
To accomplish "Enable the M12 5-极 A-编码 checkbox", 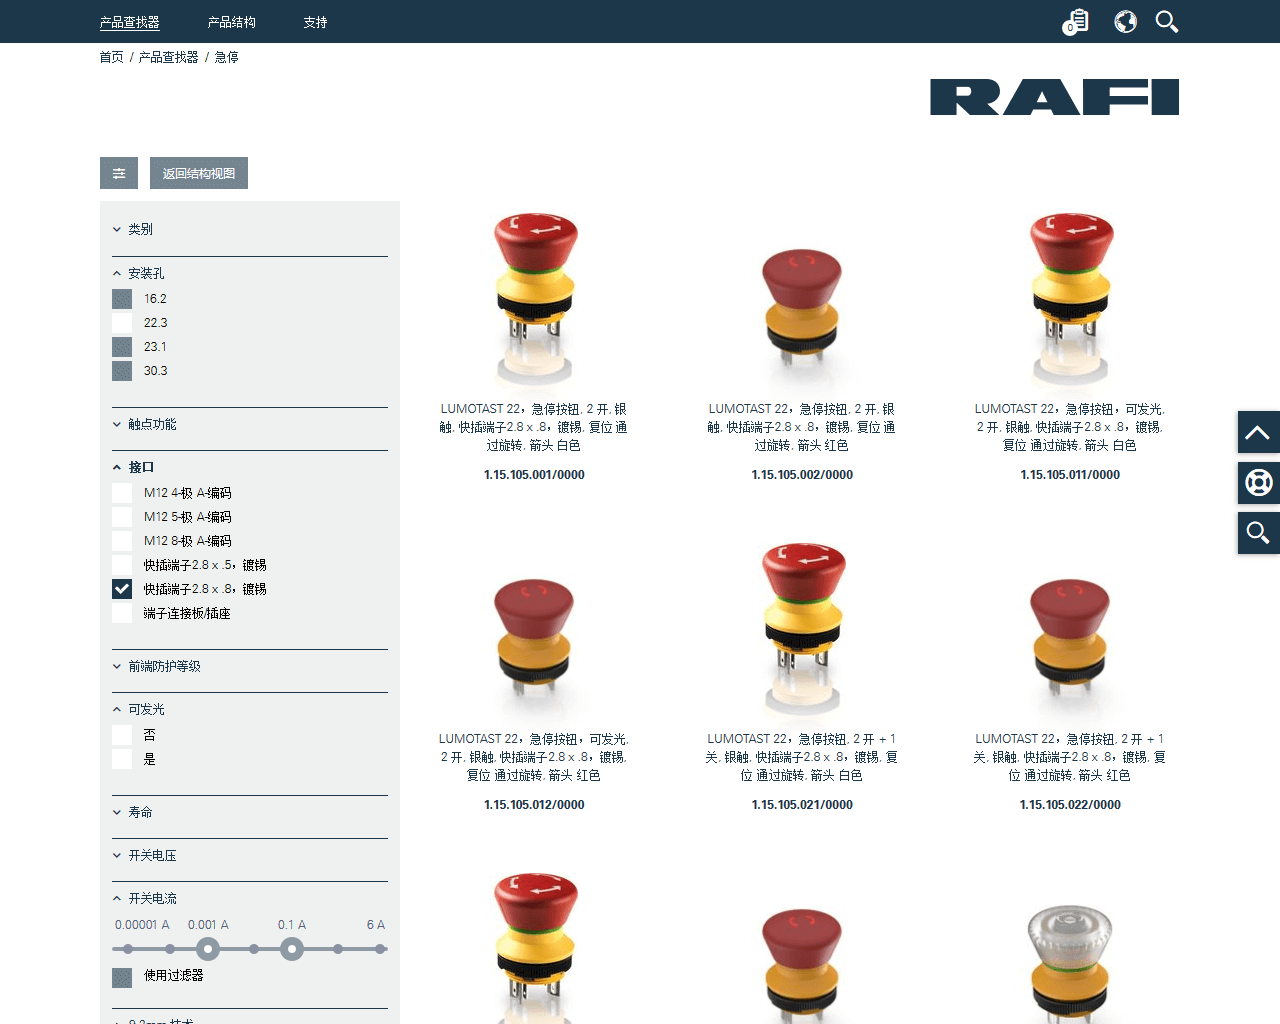I will (x=122, y=517).
